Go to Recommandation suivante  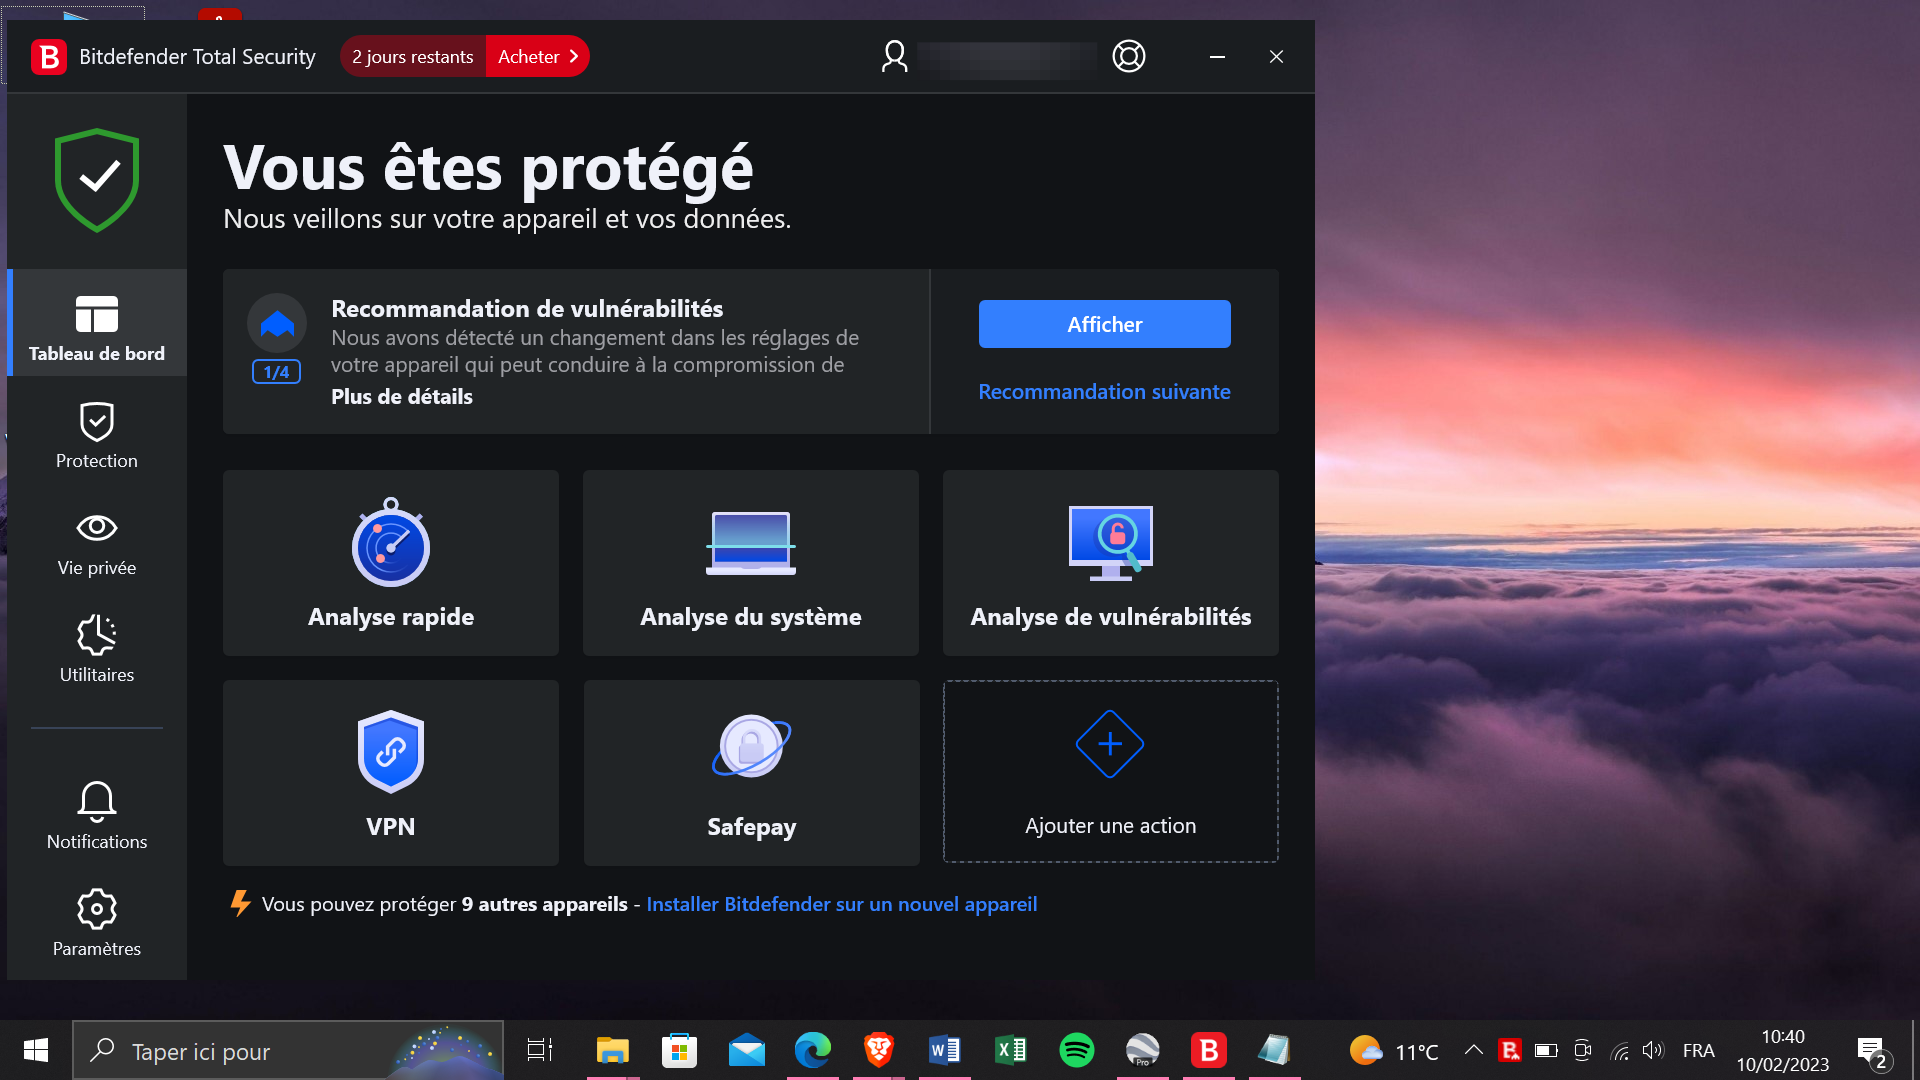click(1104, 392)
